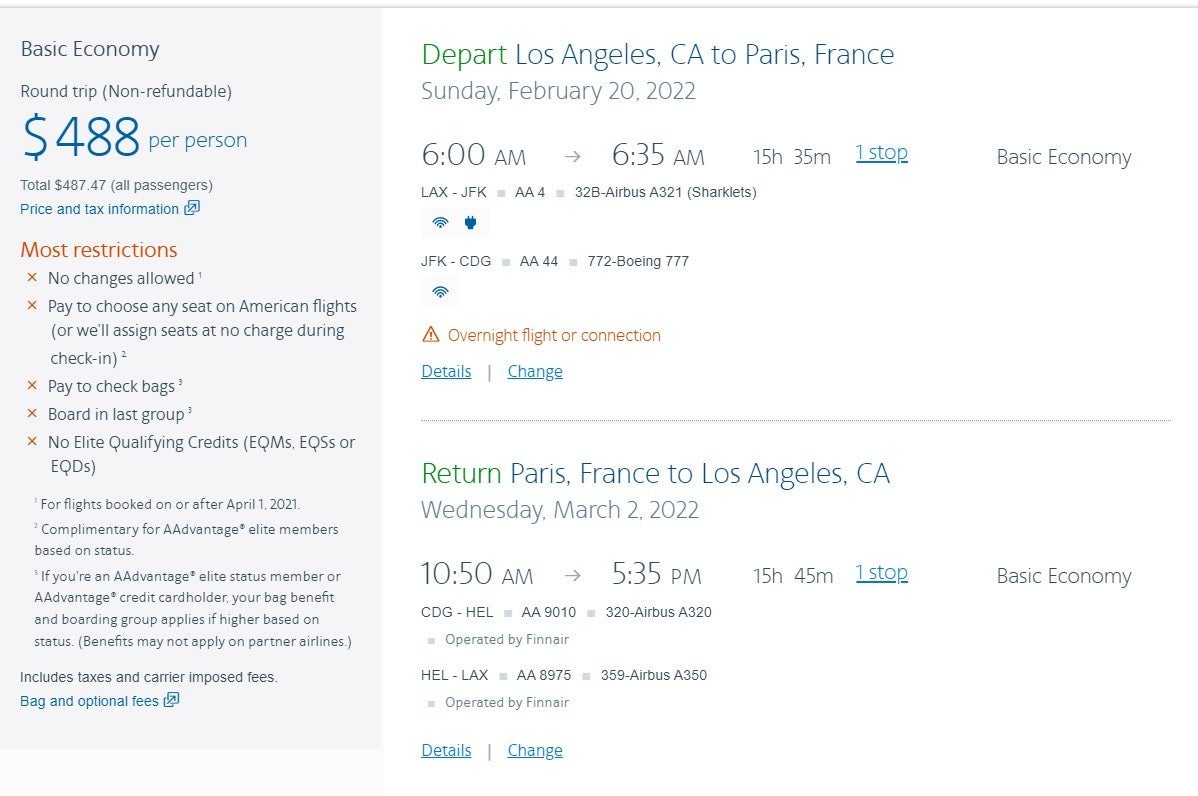This screenshot has width=1198, height=796.
Task: Click the overnight flight warning triangle icon
Action: click(431, 335)
